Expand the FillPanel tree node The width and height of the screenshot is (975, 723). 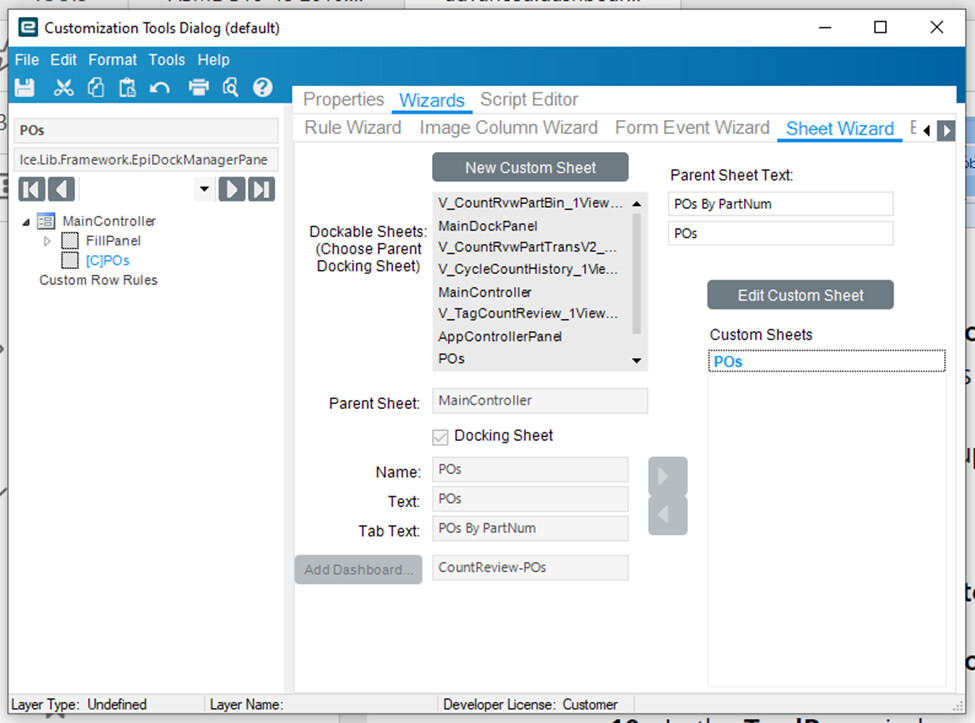(x=47, y=241)
